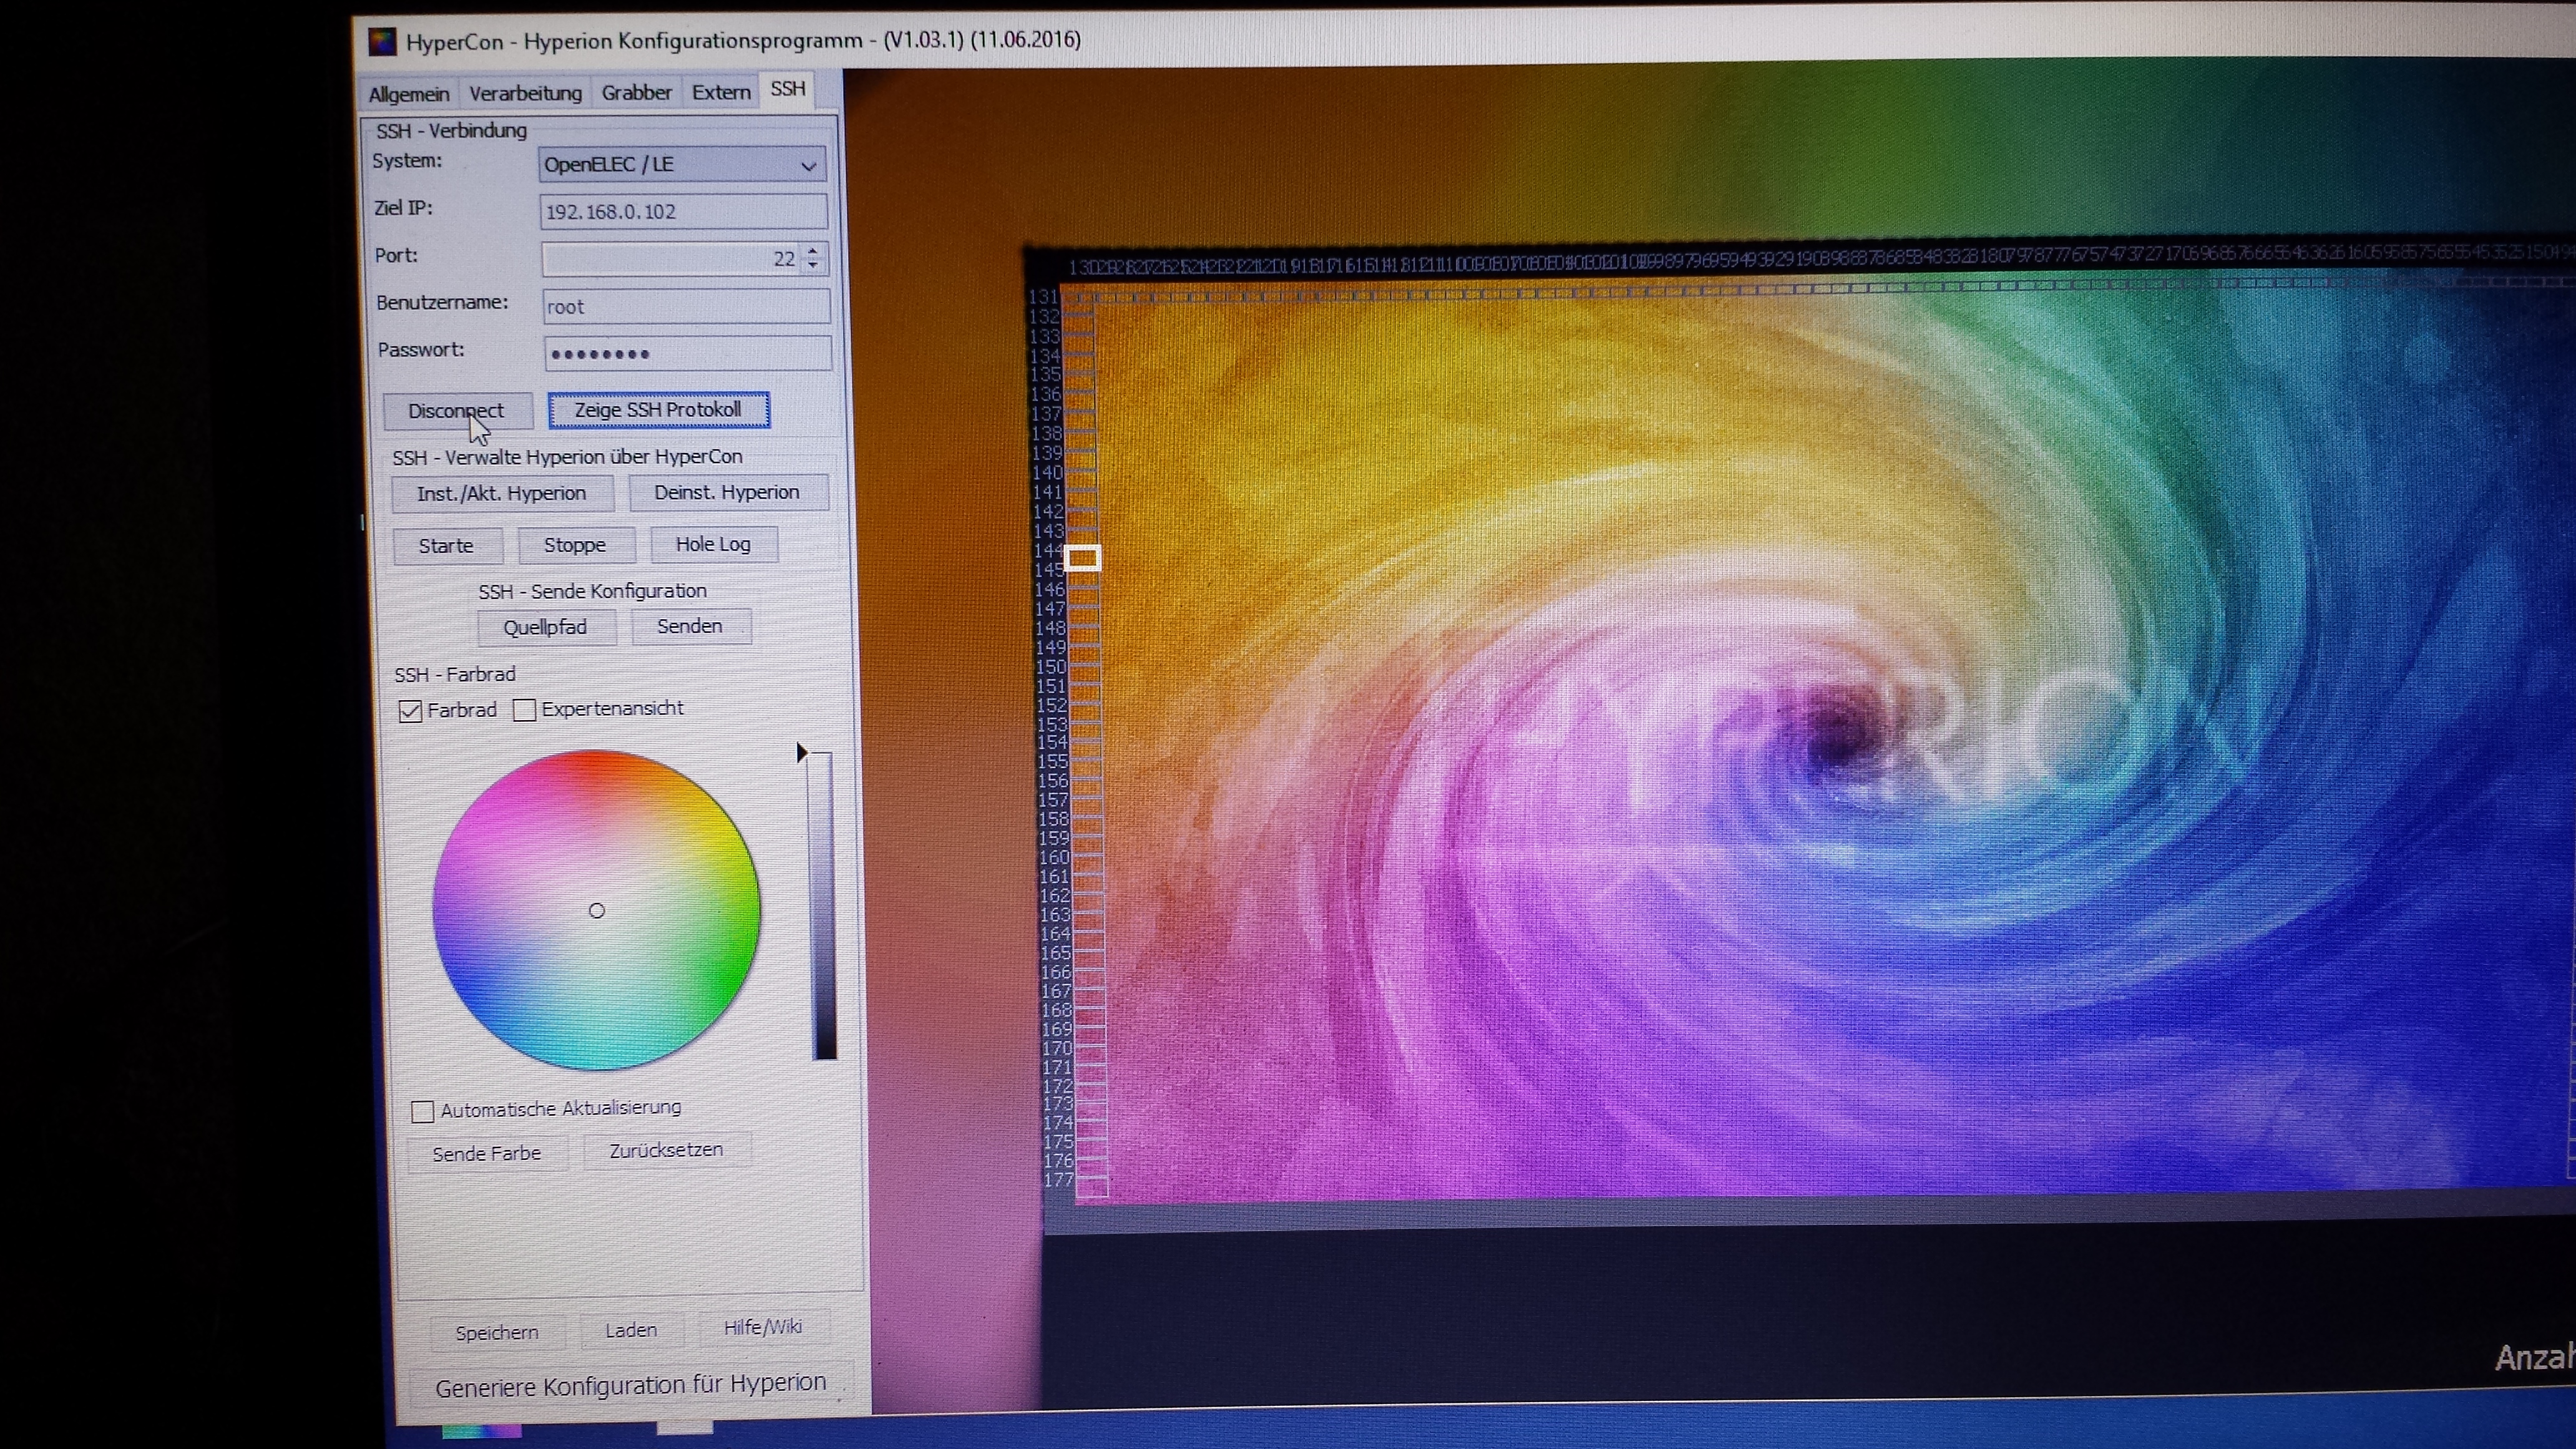The image size is (2576, 1449).
Task: Select the highlighted LED 144 box
Action: click(1082, 557)
